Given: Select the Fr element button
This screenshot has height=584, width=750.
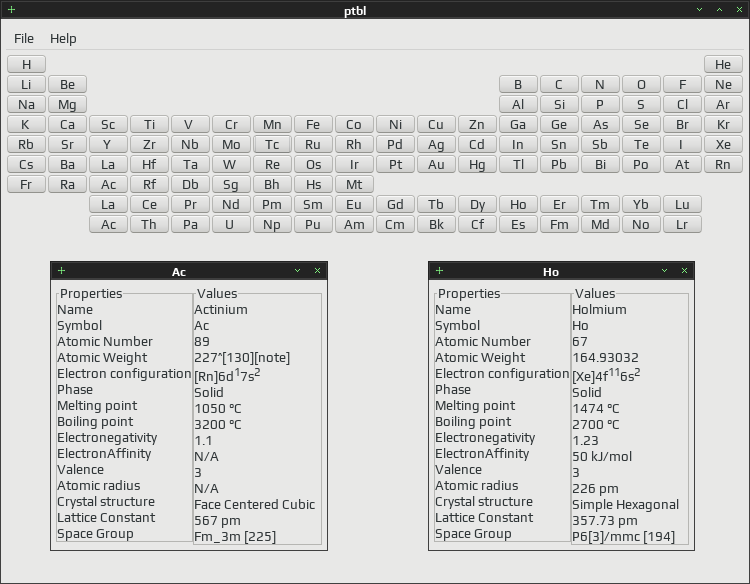Looking at the screenshot, I should 27,184.
